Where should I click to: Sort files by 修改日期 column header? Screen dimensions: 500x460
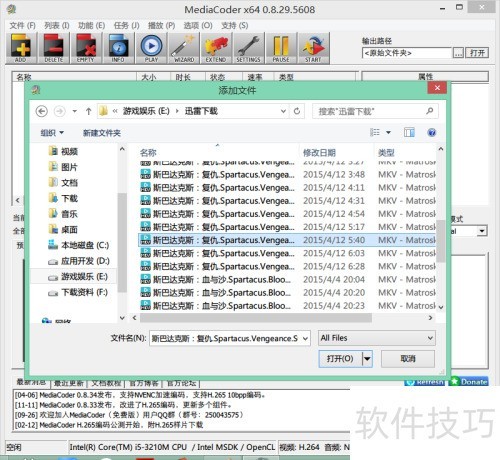click(319, 153)
